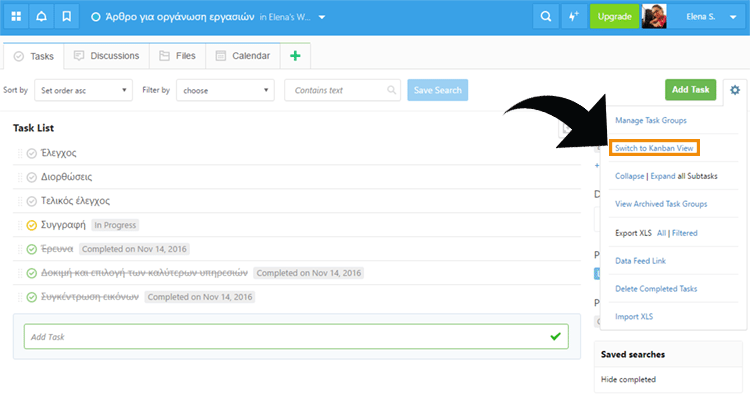
Task: Mark Έλεγχος task as complete
Action: pyautogui.click(x=32, y=154)
